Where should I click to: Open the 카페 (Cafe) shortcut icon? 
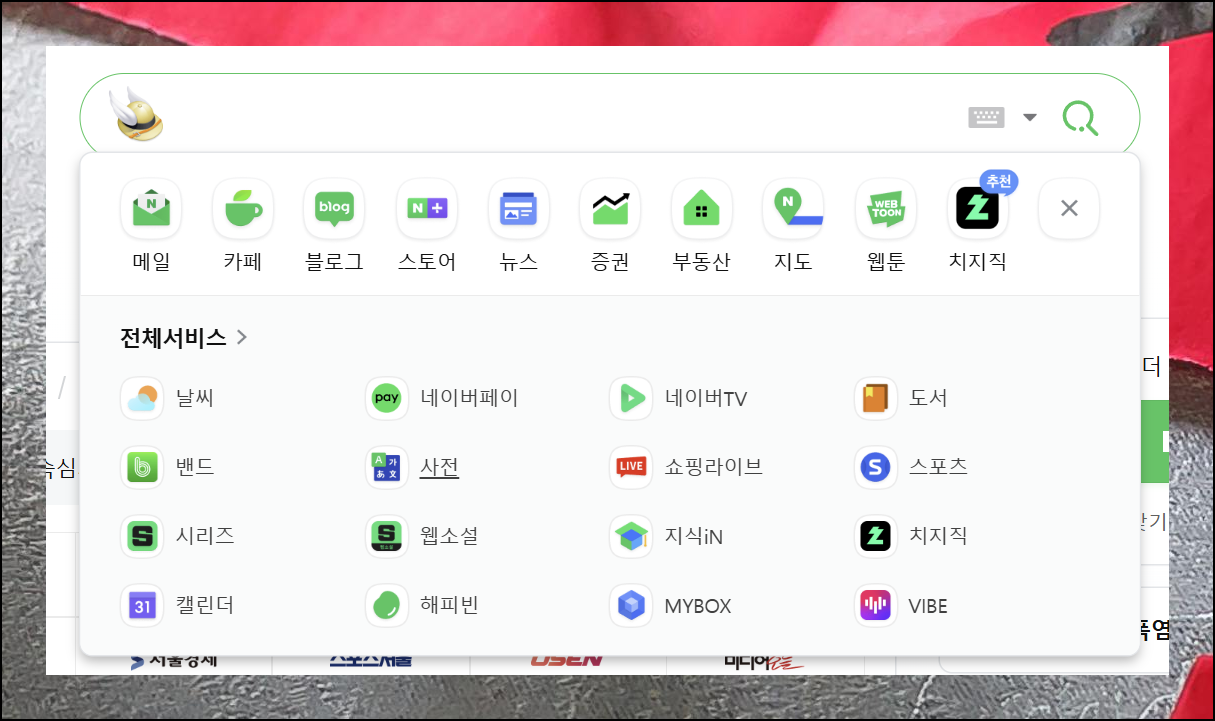coord(243,209)
